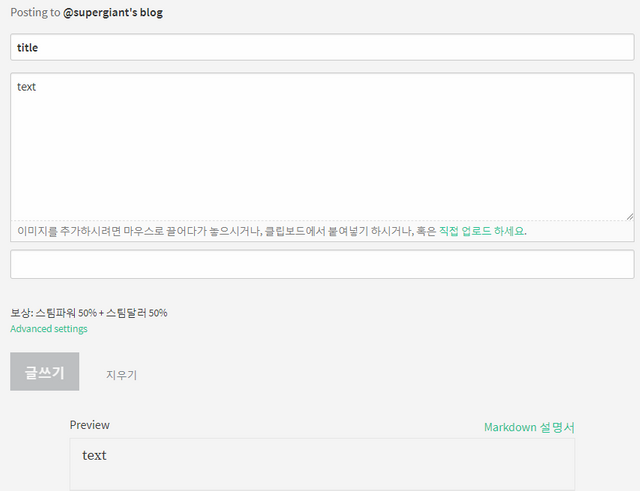640x491 pixels.
Task: Click the Posting to label
Action: click(35, 13)
